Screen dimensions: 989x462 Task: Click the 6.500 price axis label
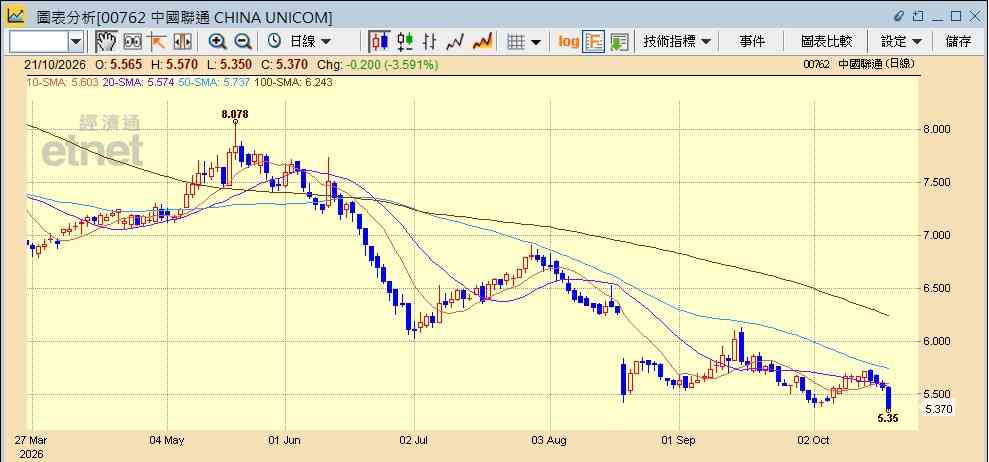coord(938,288)
